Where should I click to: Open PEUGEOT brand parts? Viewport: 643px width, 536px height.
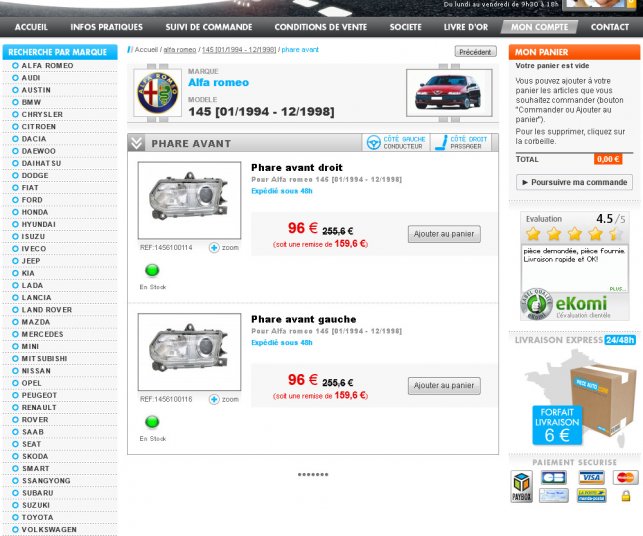[39, 395]
